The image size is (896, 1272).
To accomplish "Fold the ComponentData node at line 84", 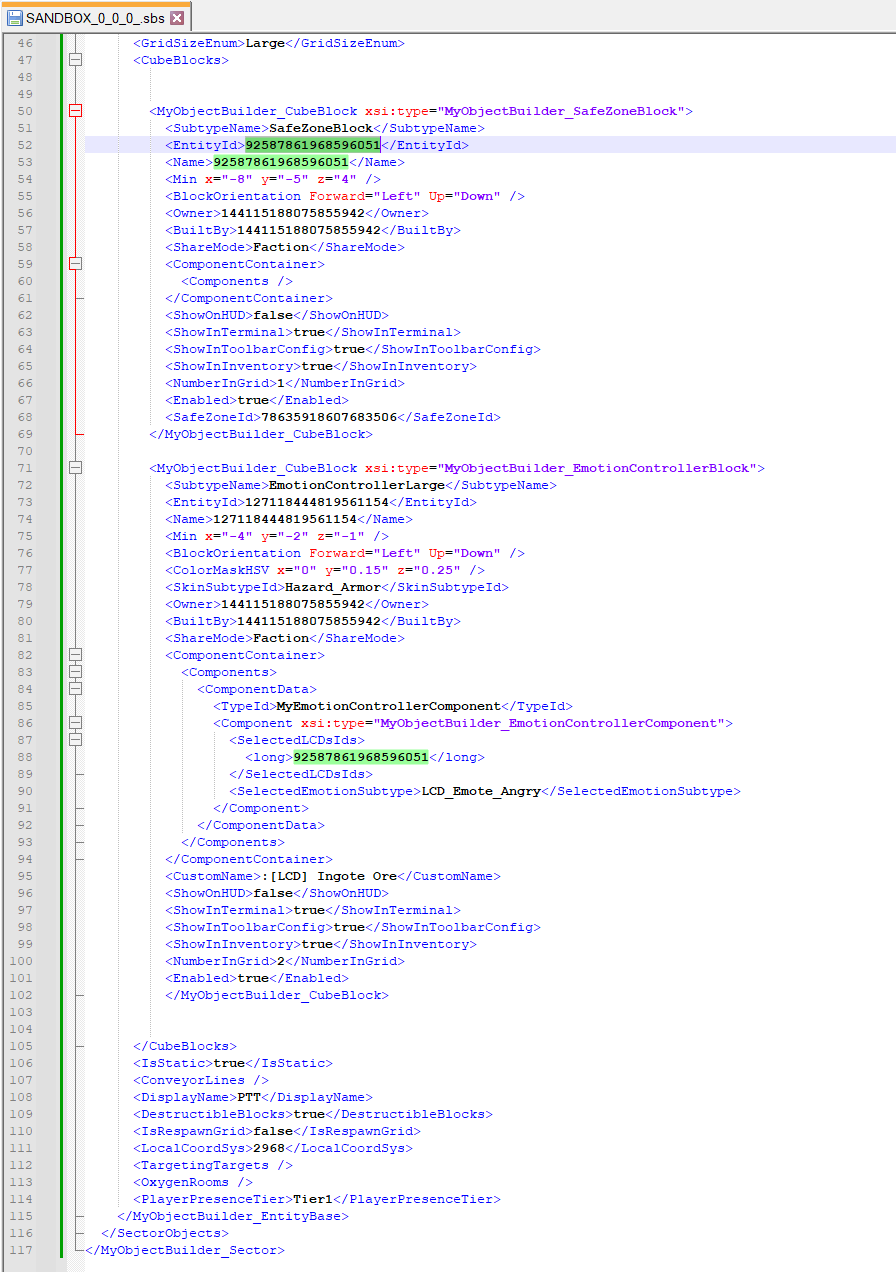I will click(x=75, y=689).
